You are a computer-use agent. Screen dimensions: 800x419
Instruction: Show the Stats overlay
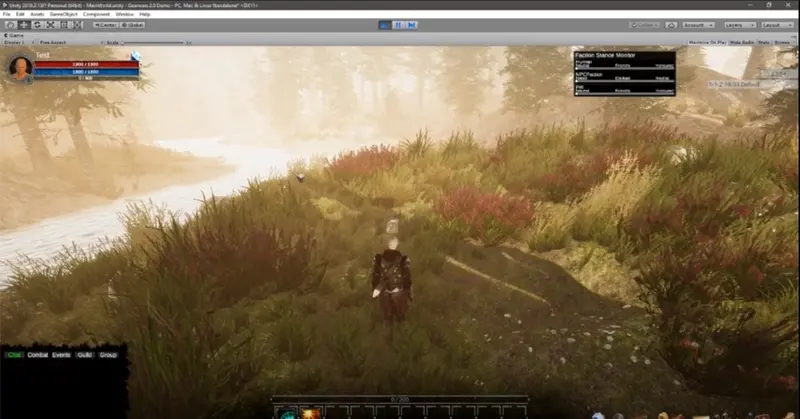764,42
